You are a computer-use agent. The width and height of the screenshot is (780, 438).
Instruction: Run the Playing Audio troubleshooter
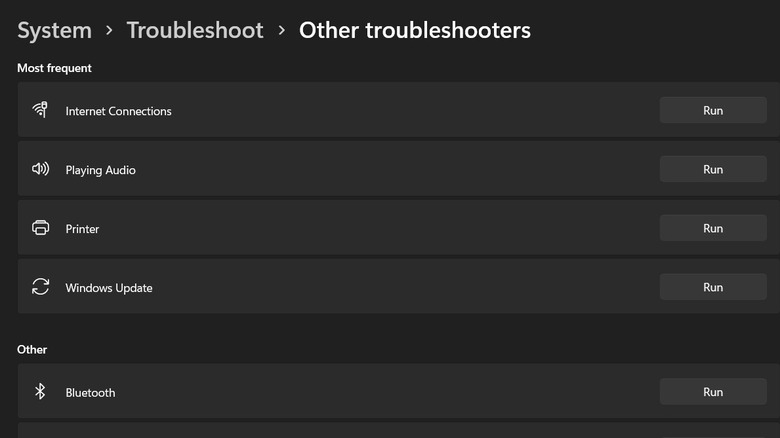tap(712, 169)
